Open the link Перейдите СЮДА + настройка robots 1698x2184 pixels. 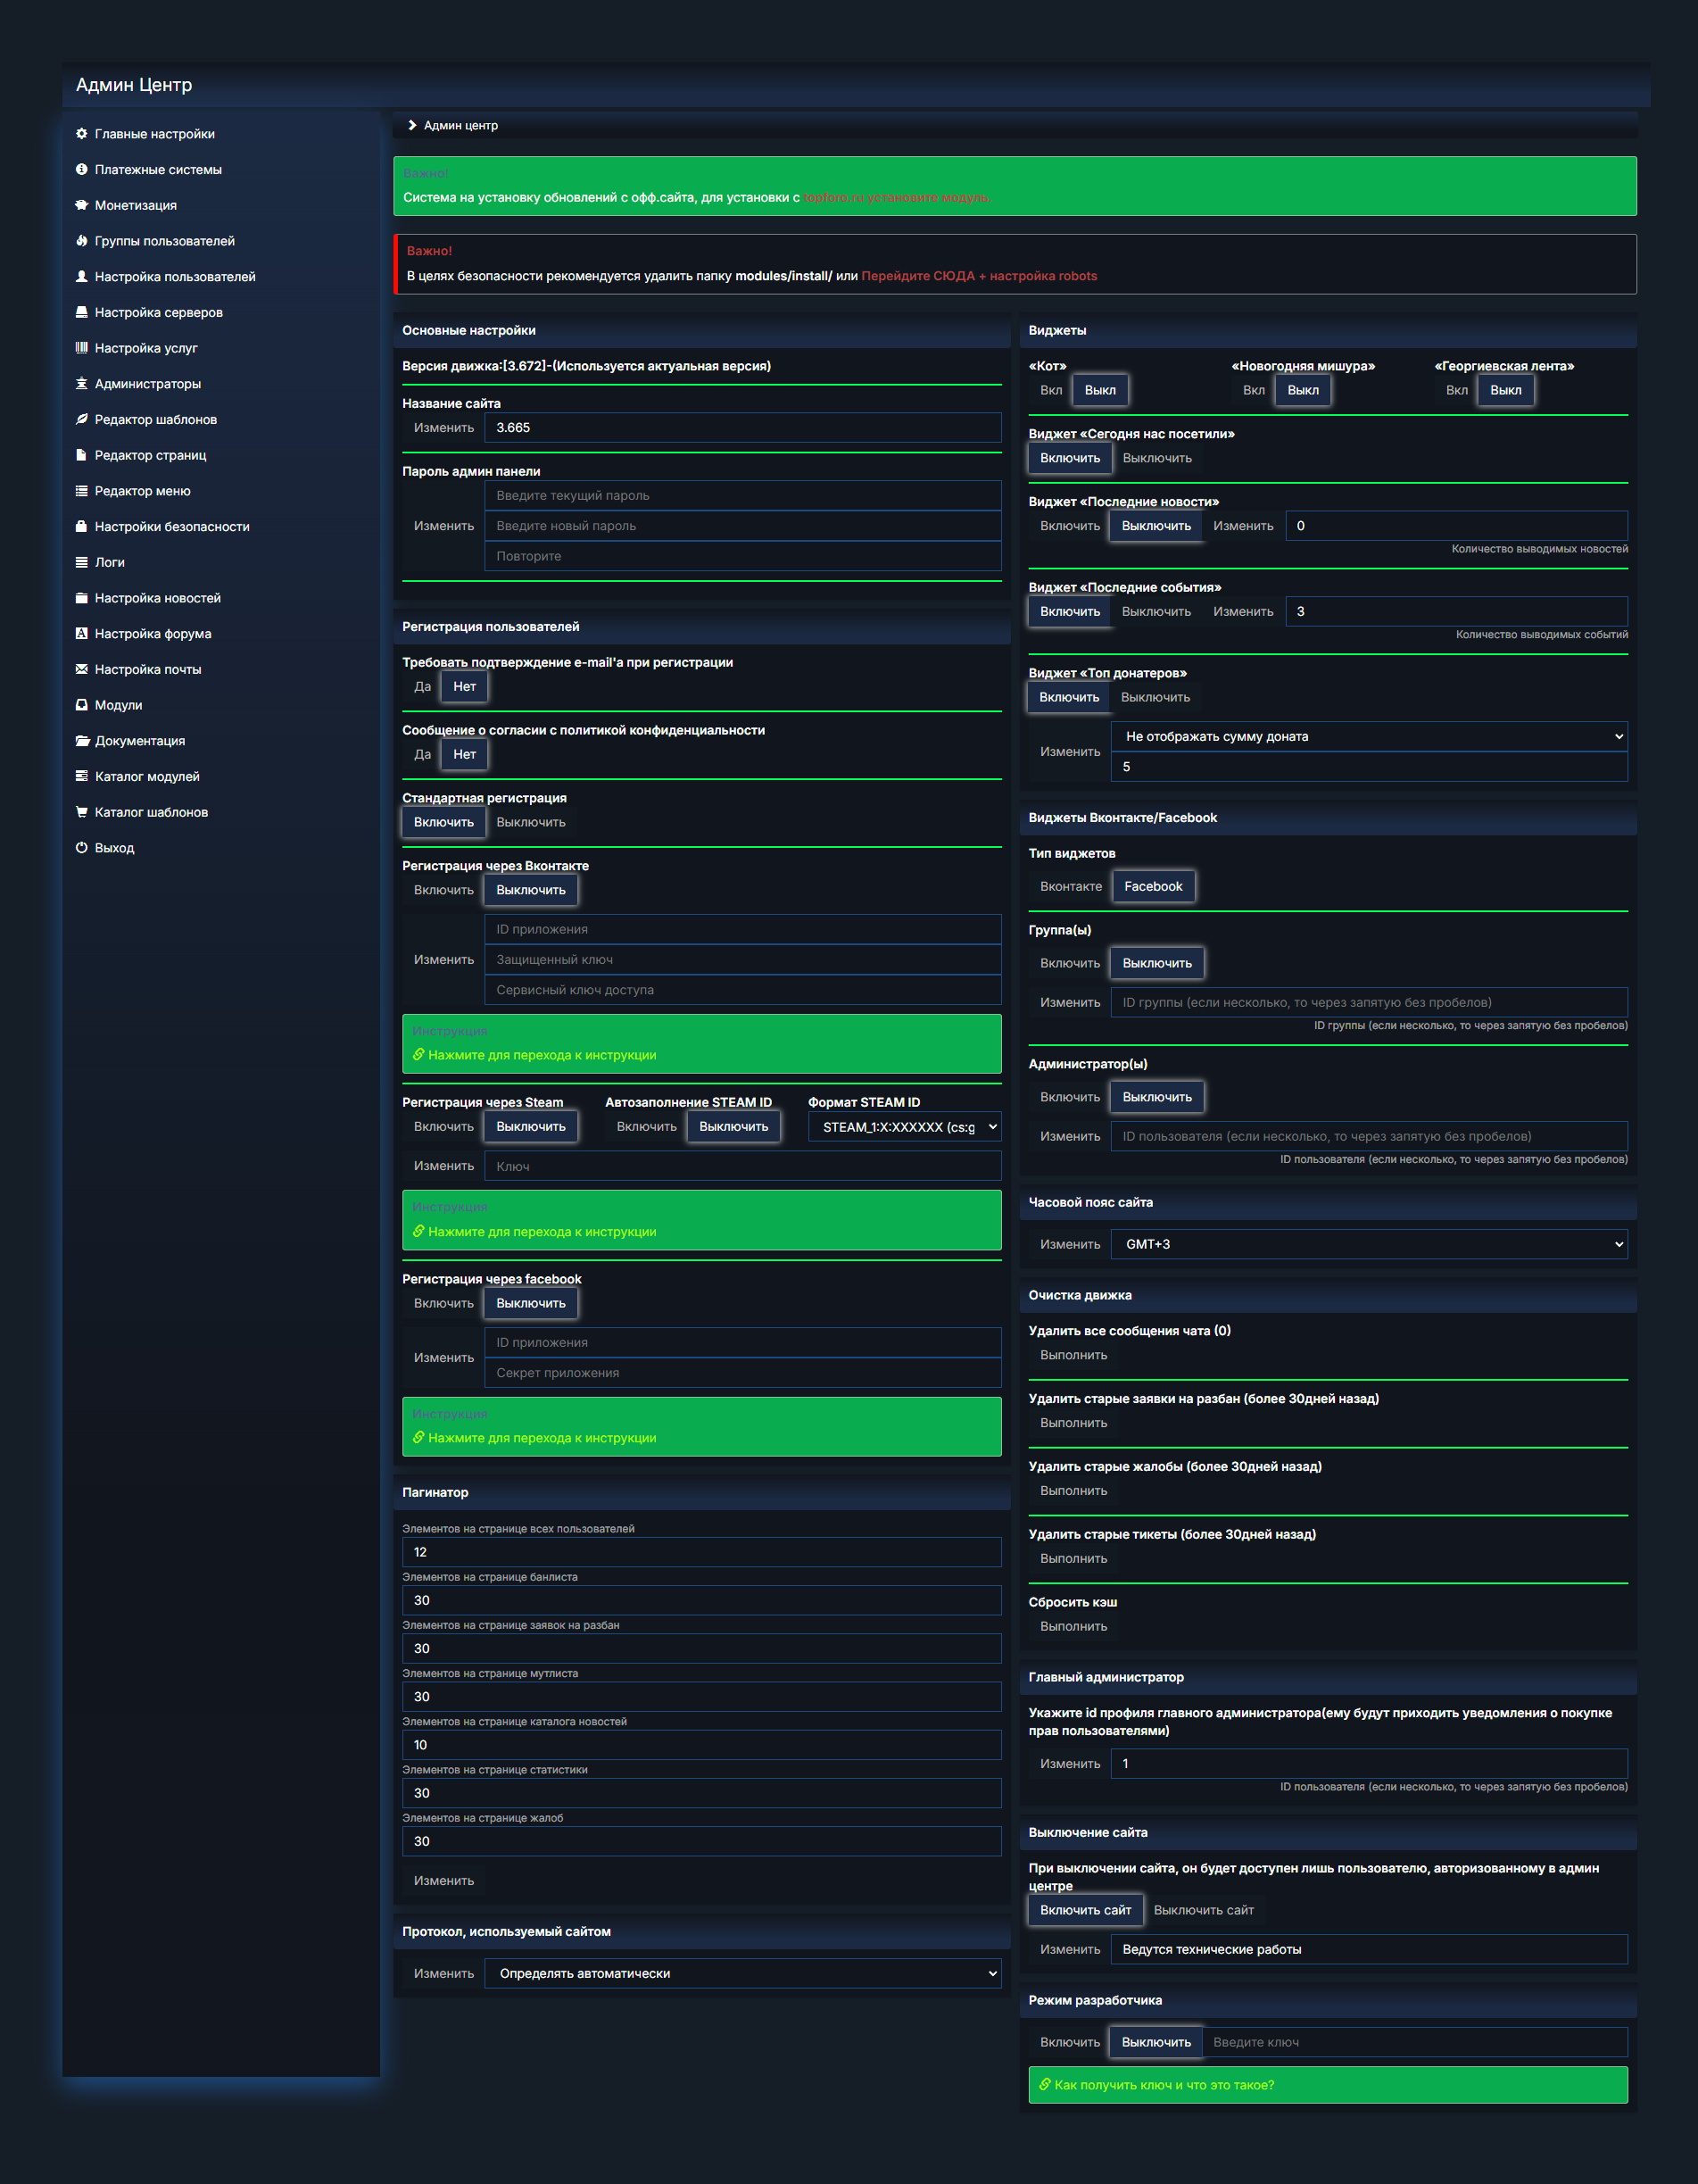tap(978, 276)
